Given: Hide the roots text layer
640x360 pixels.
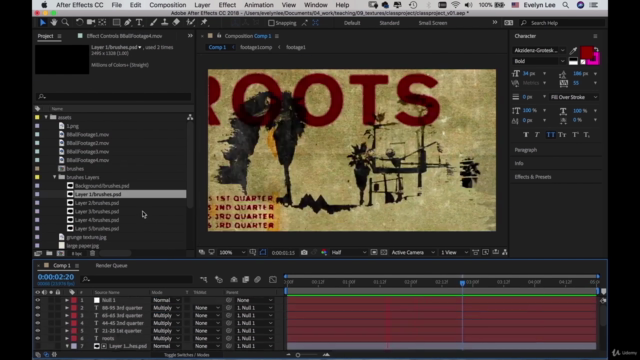Looking at the screenshot, I should [x=38, y=338].
